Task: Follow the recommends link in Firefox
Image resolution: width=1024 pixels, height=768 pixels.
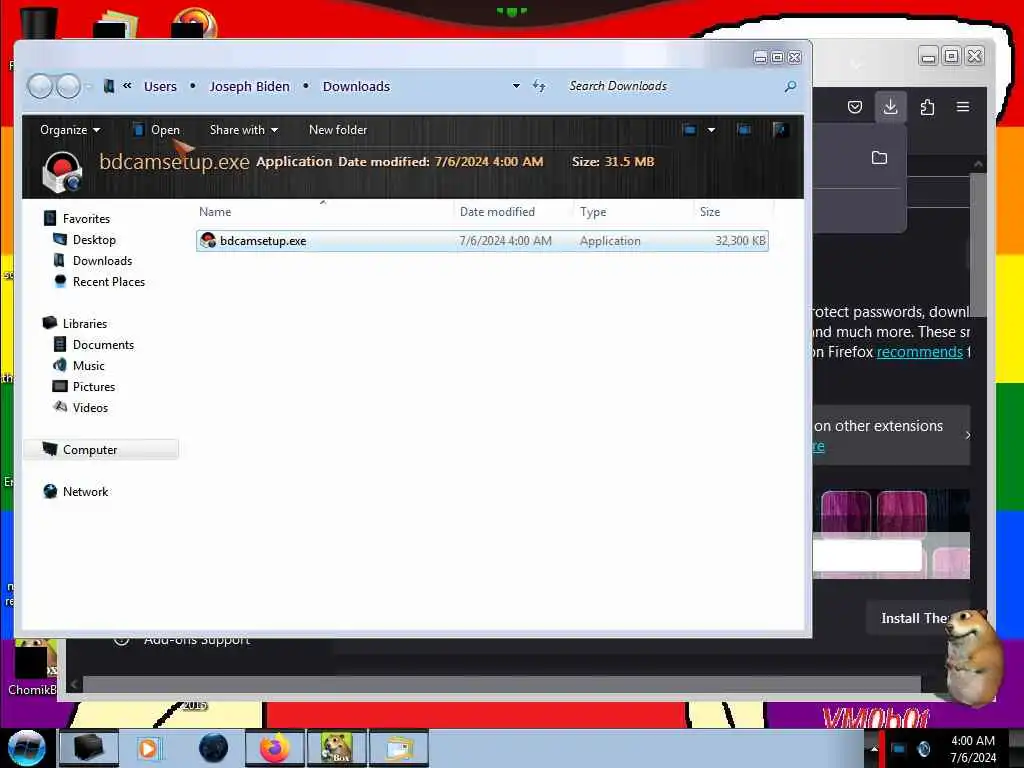Action: click(x=920, y=352)
